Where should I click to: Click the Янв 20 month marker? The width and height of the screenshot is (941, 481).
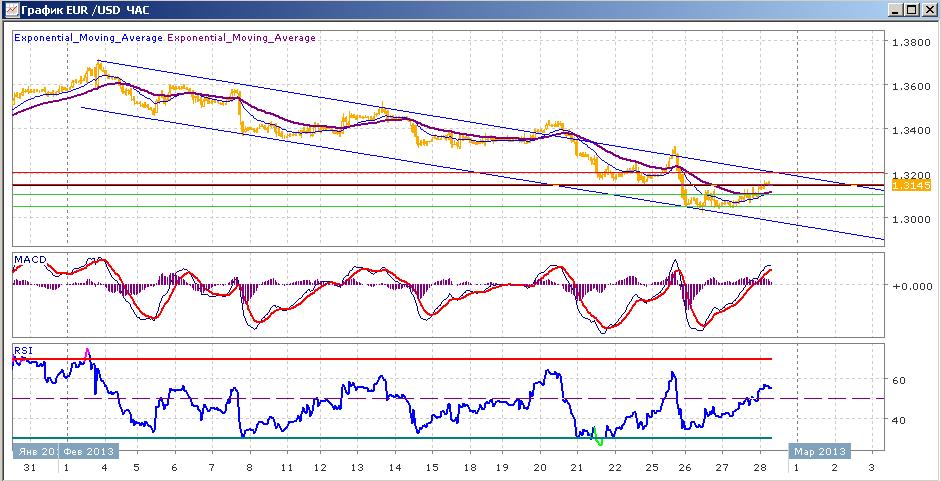[x=35, y=451]
